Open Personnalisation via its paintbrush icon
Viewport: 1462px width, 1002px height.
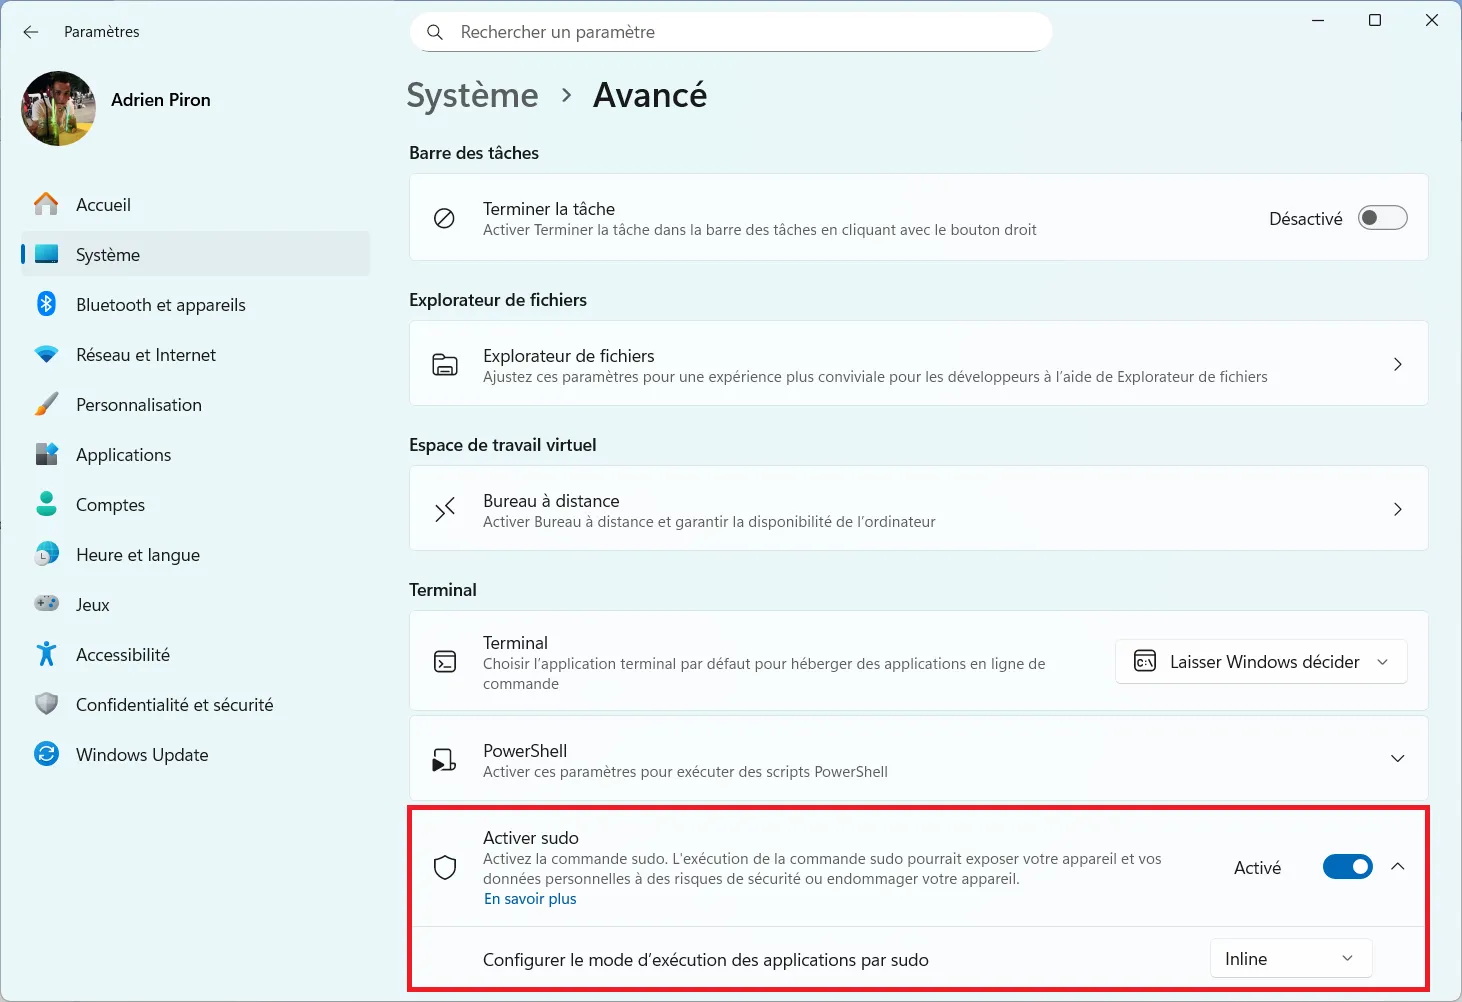(x=46, y=404)
